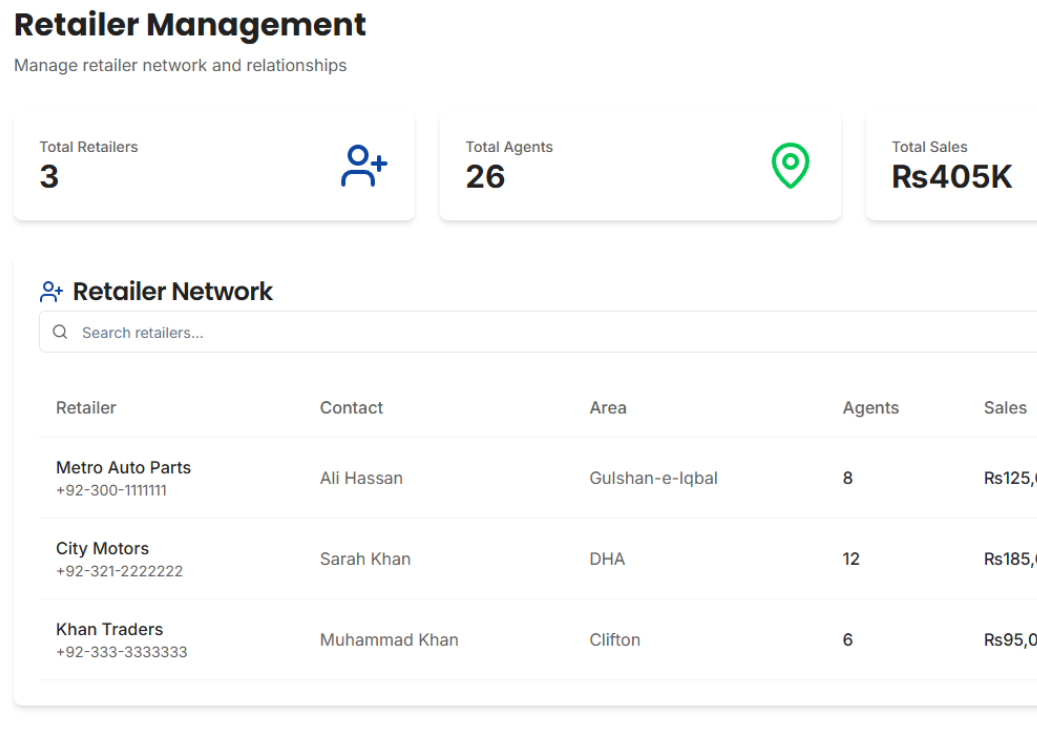
Task: Click the user-plus icon in Total Retailers card
Action: pos(364,167)
